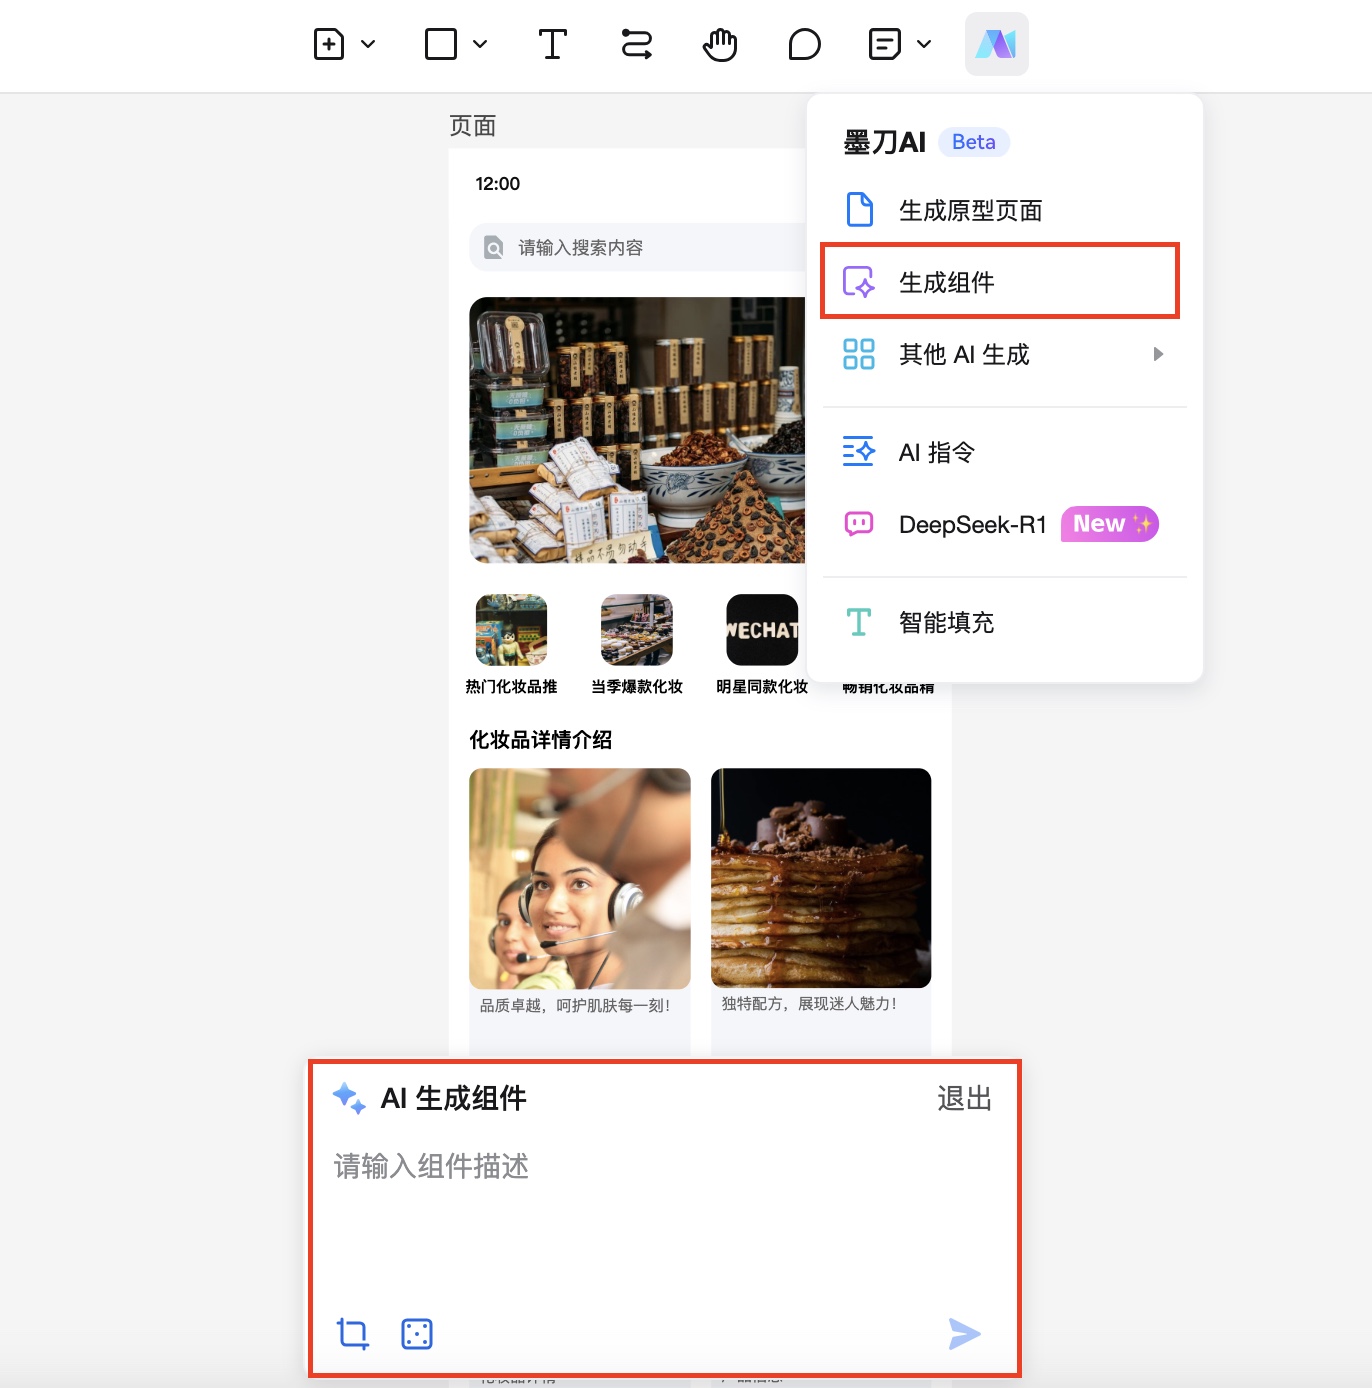Choose 生成组件 from AI menu

click(1000, 282)
